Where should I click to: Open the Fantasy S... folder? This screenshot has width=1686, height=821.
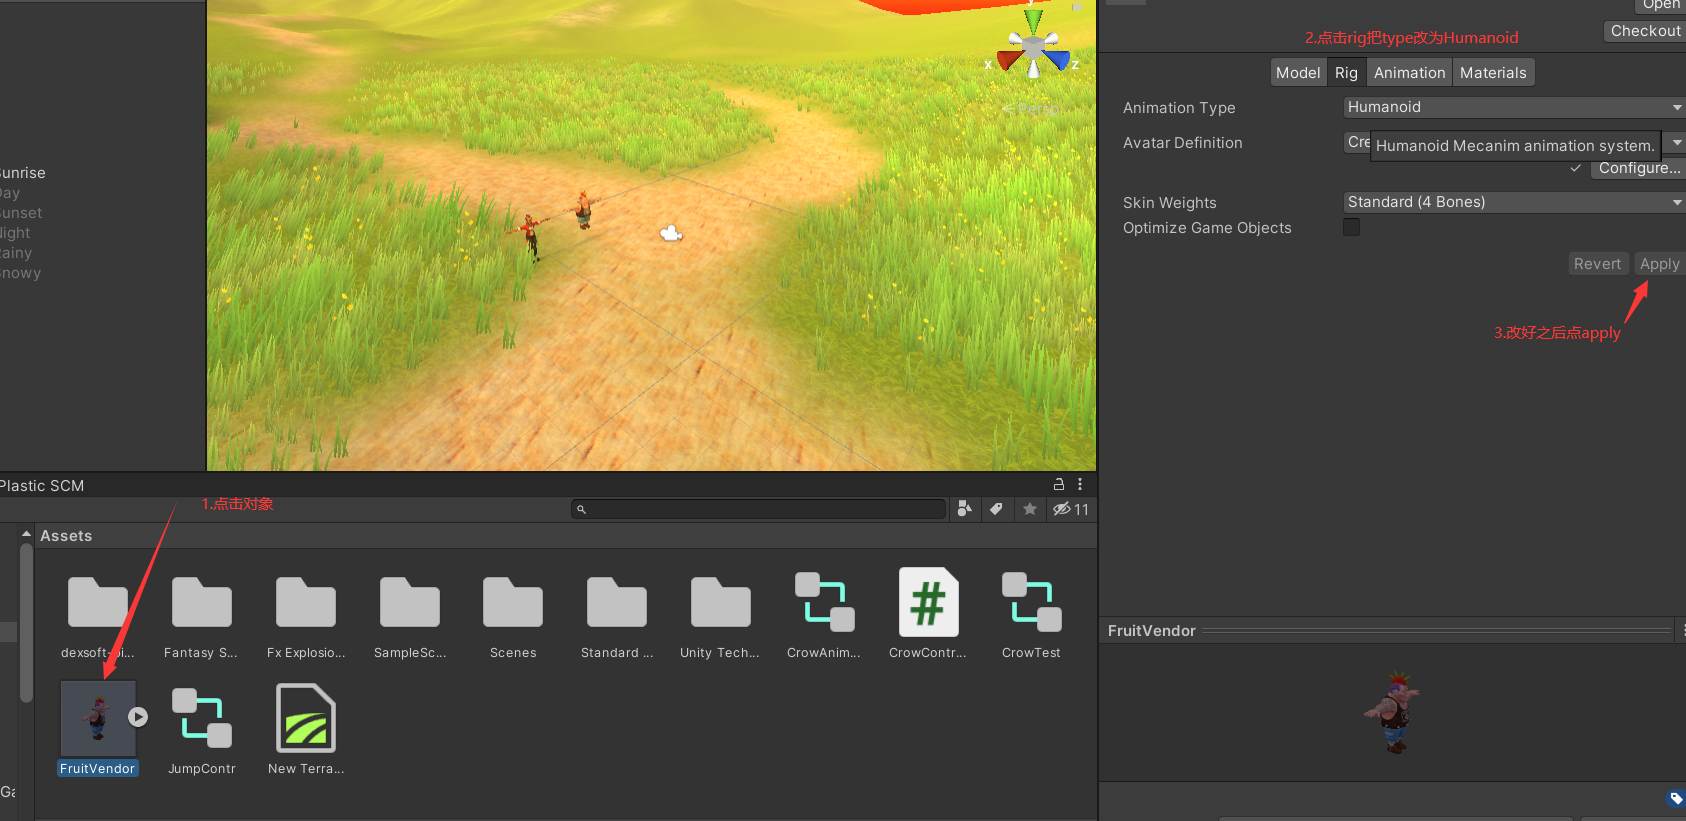pos(201,602)
